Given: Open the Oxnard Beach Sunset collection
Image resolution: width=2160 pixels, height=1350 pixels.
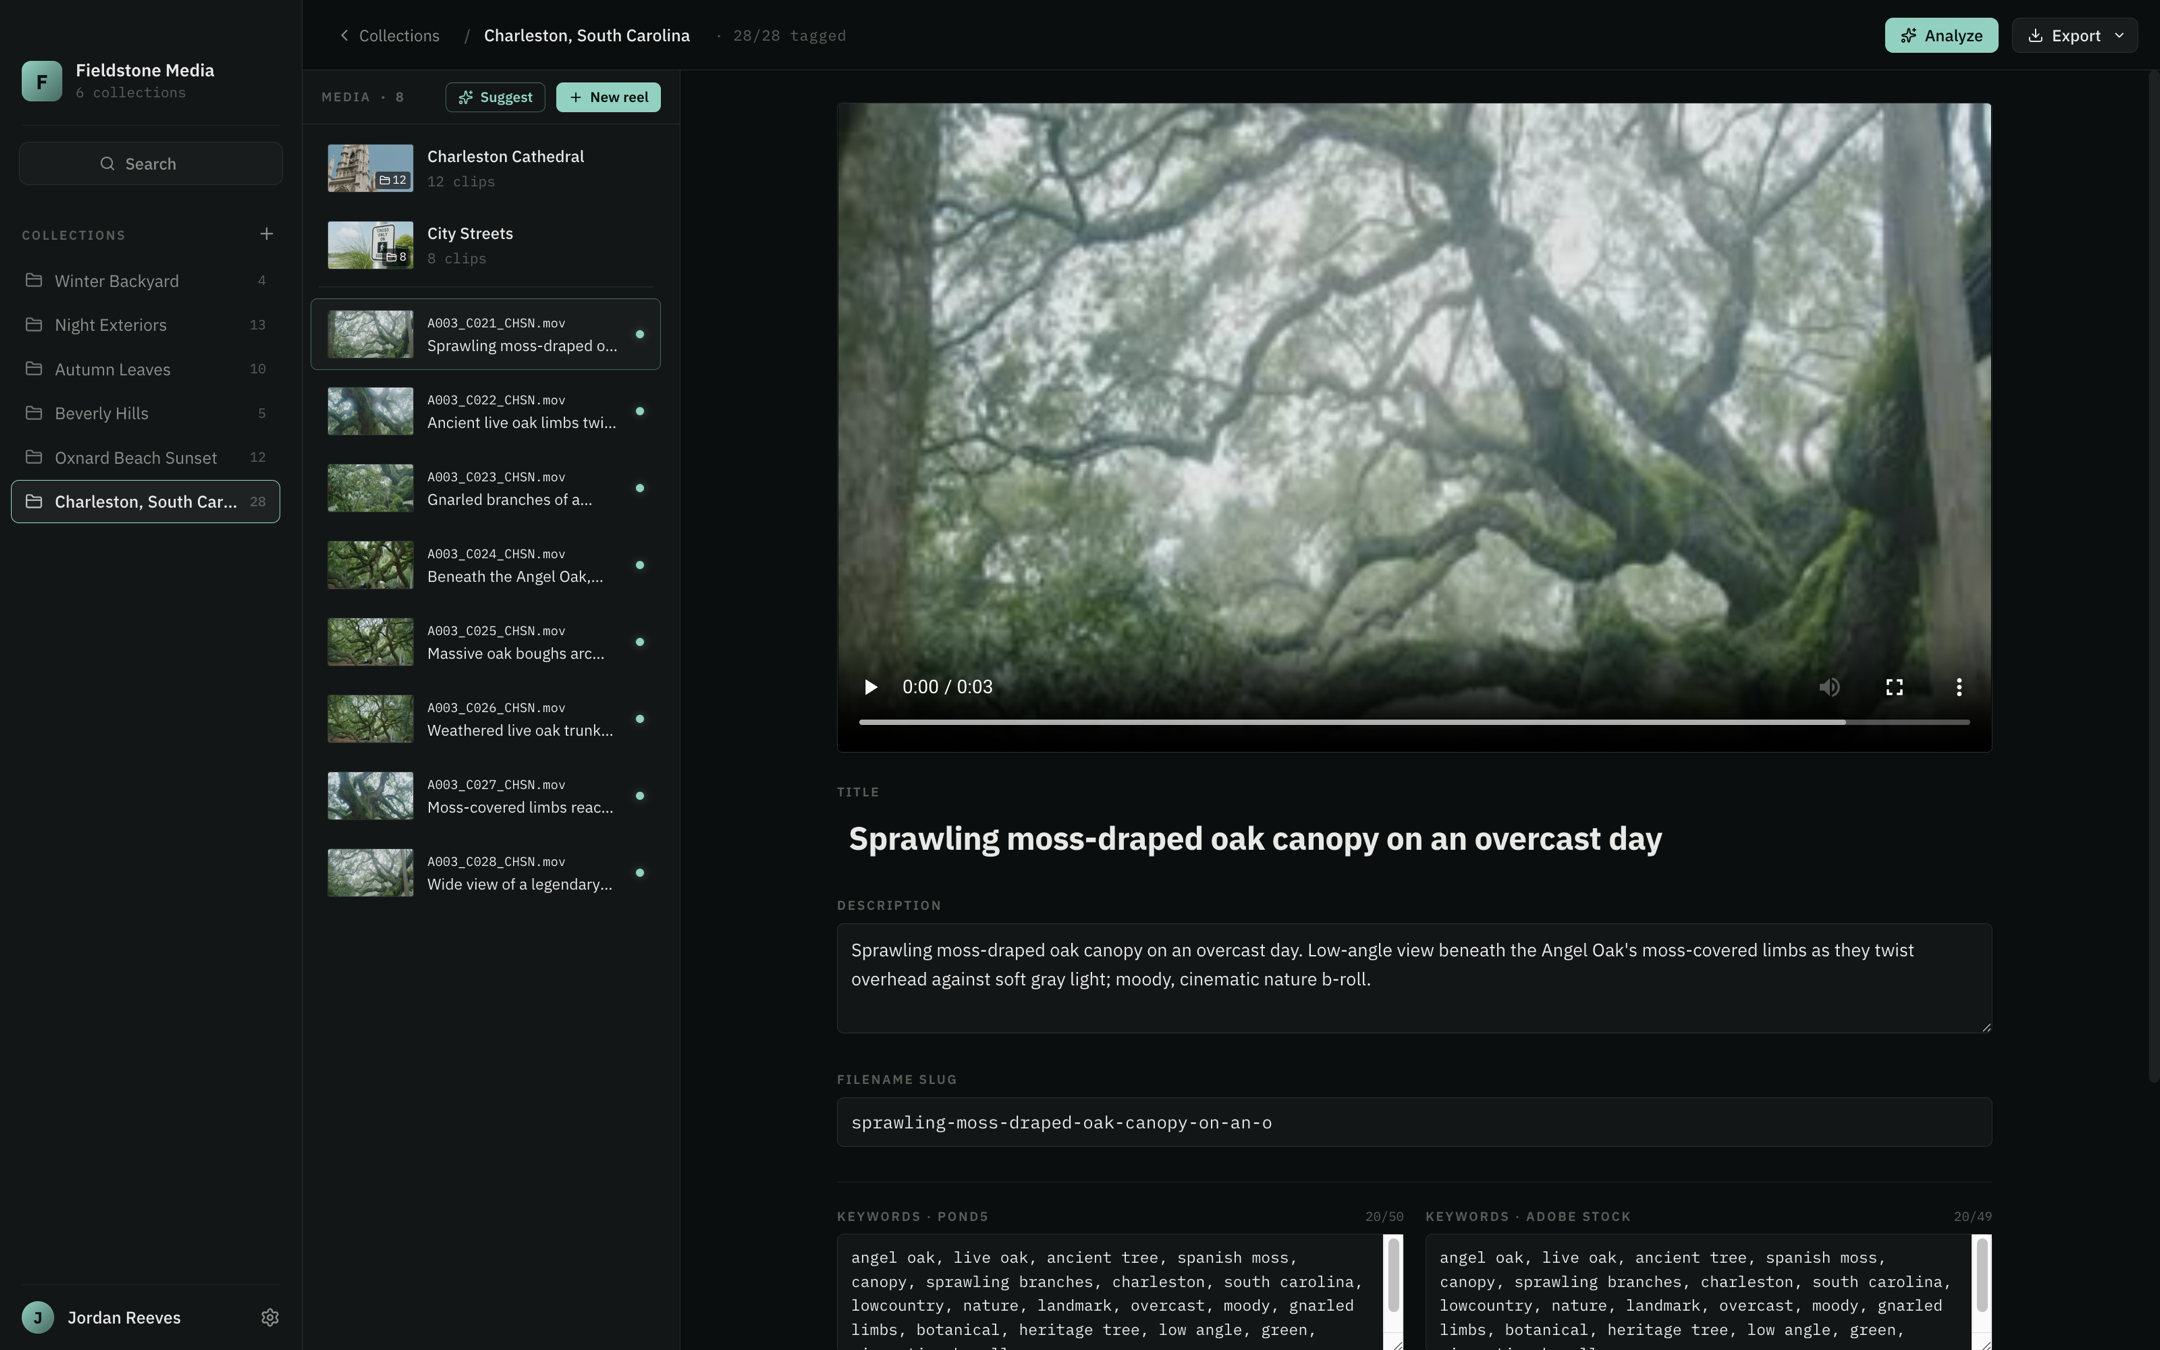Looking at the screenshot, I should (x=146, y=457).
